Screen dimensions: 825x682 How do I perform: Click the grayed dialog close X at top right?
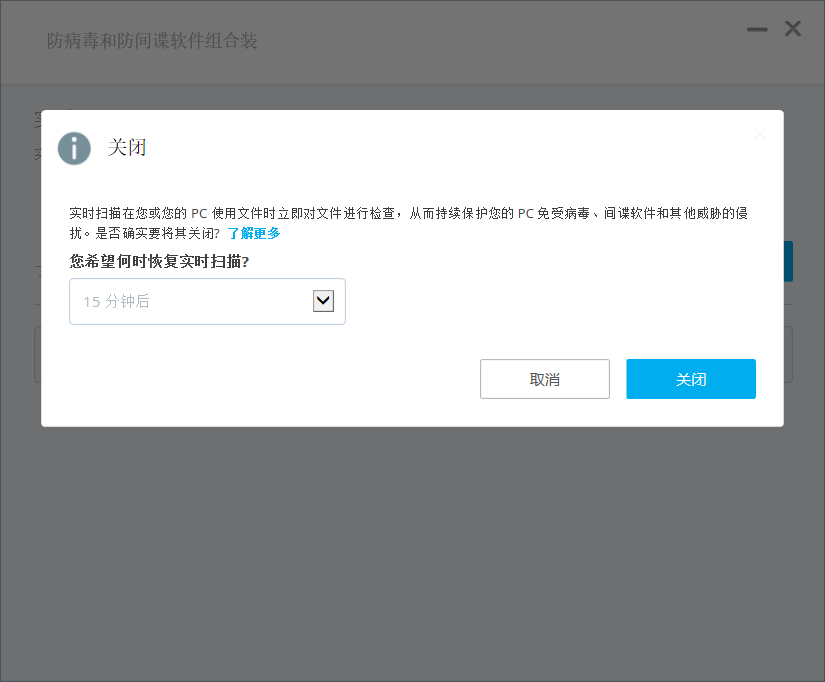[759, 134]
